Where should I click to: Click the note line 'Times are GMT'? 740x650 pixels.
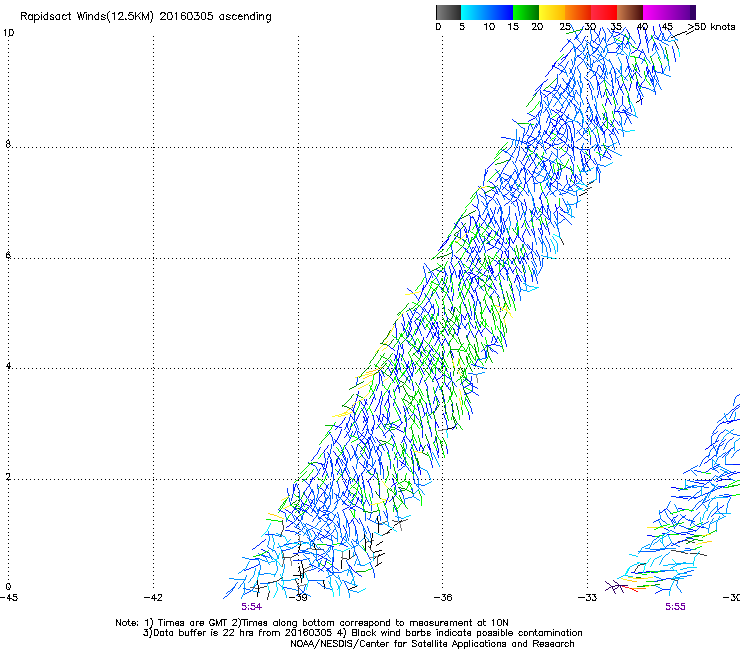point(194,623)
